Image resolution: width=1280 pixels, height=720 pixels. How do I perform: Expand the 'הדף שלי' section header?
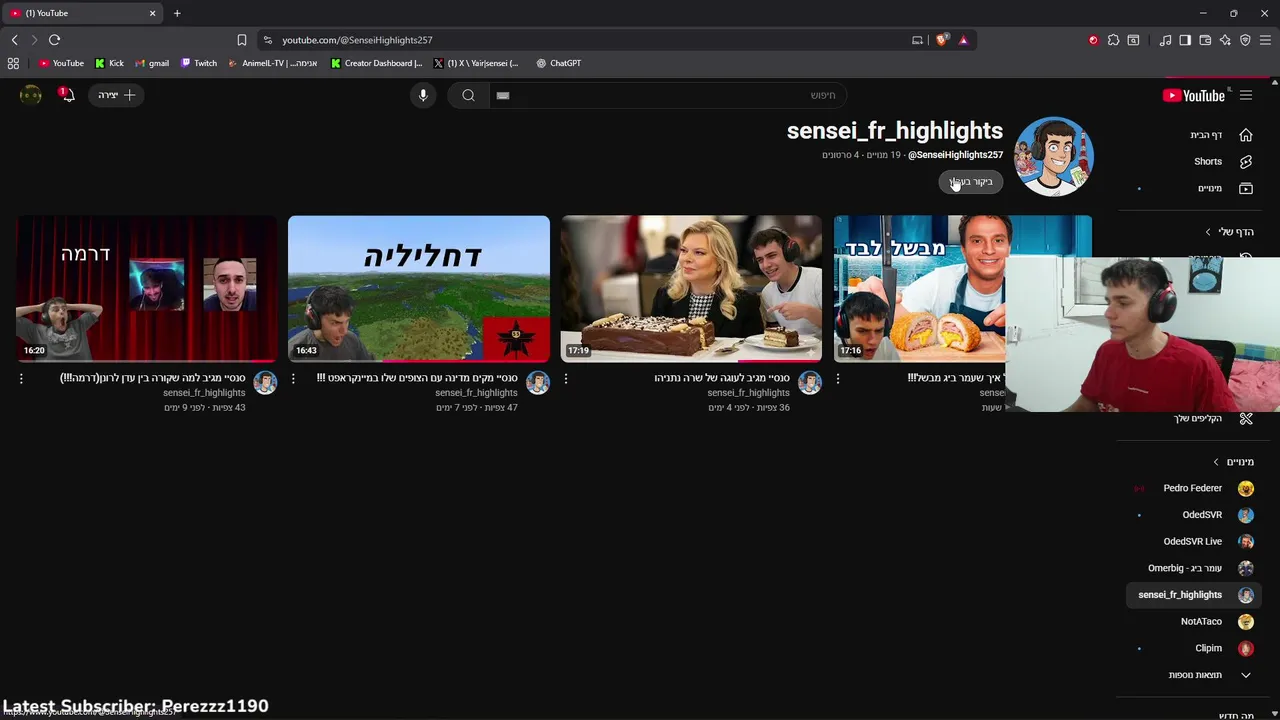(1230, 232)
